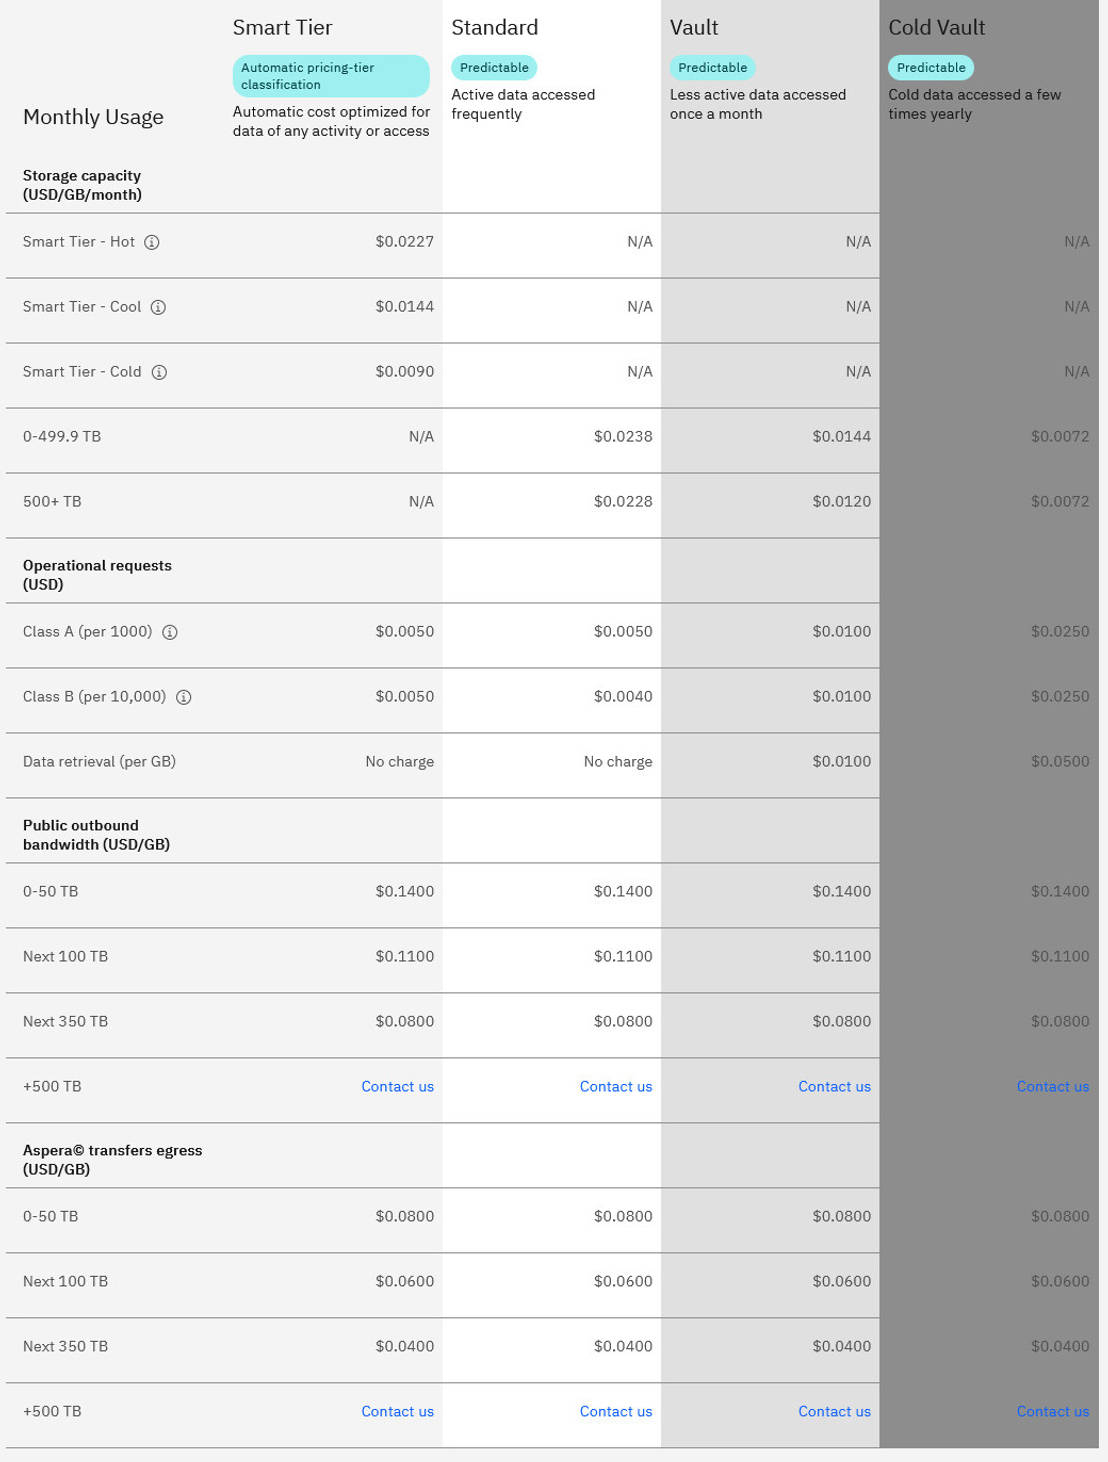Select the Standard column heading
Viewport: 1108px width, 1462px height.
494,28
